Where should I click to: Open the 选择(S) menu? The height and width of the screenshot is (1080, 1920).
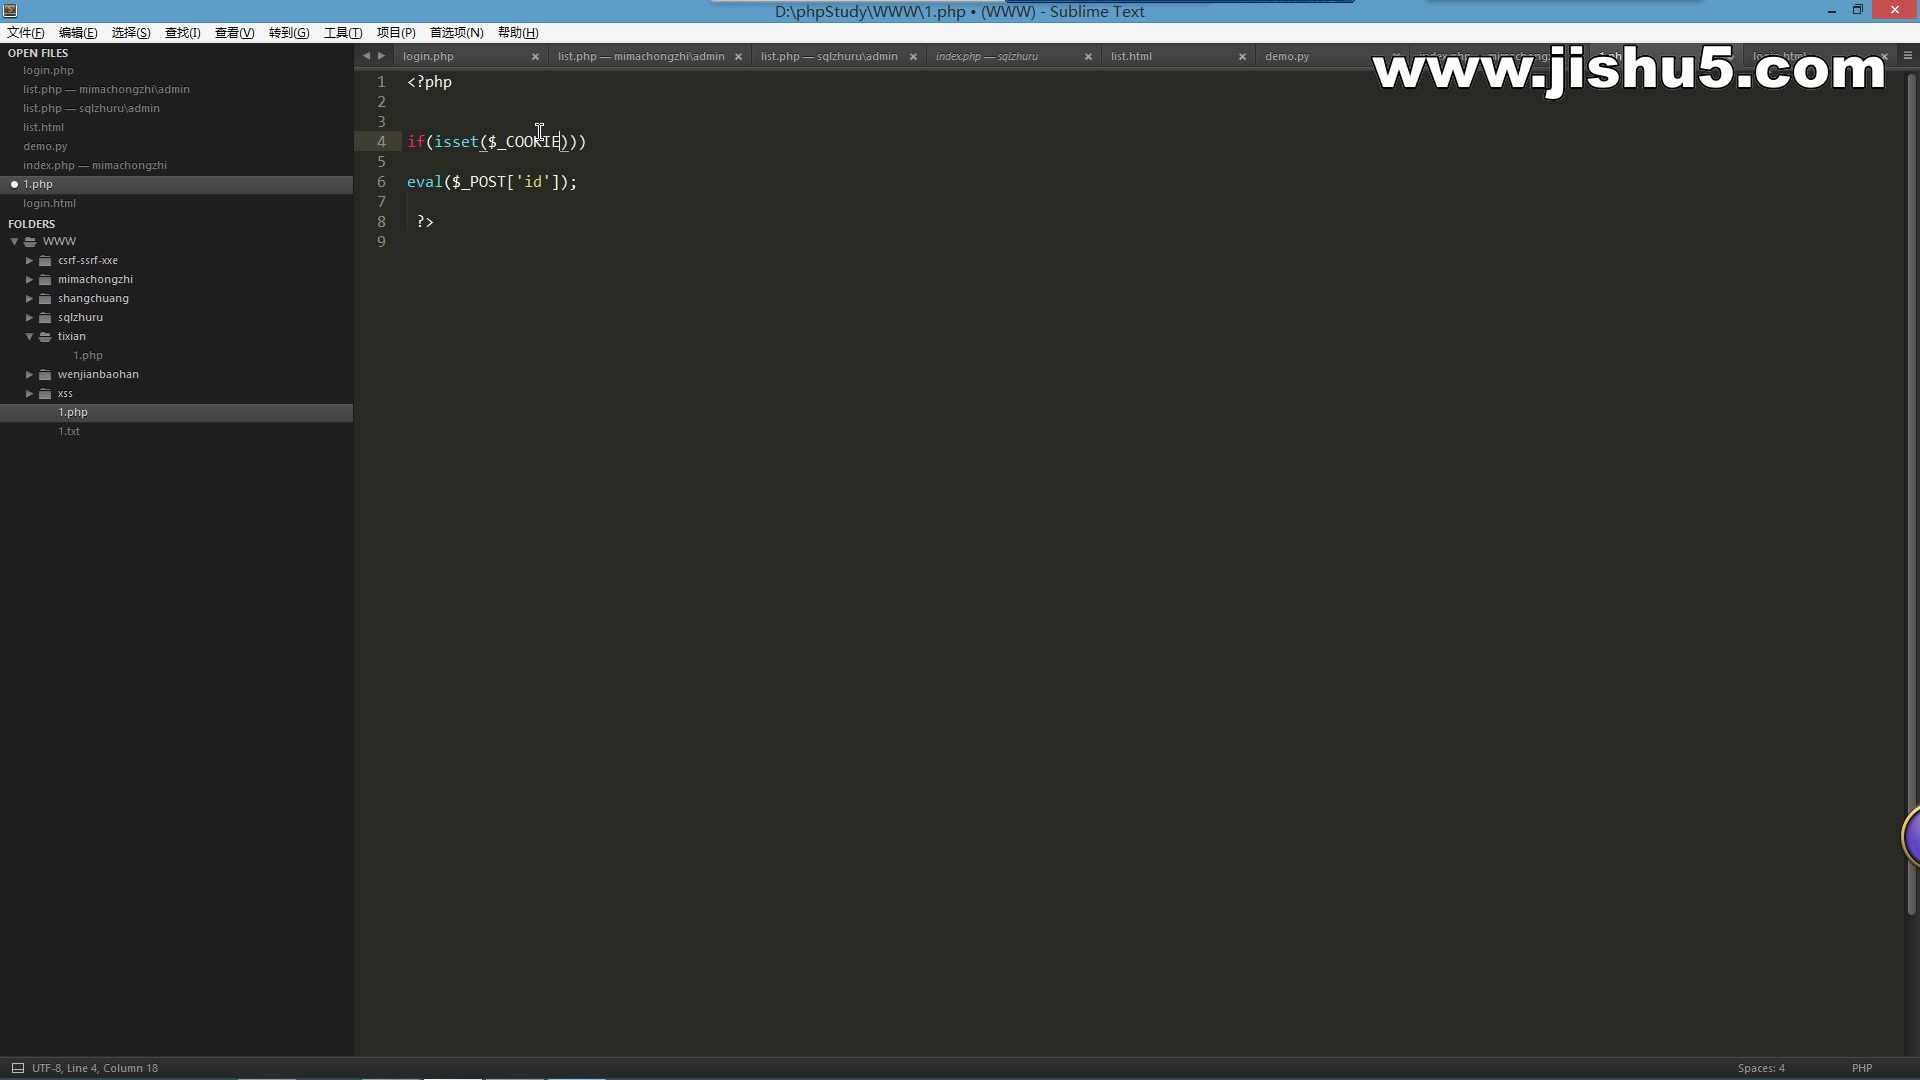tap(131, 32)
